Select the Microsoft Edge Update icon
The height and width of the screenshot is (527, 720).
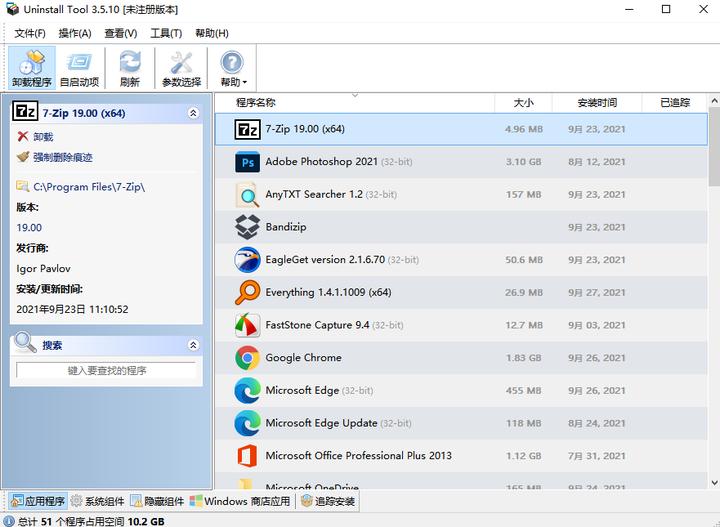point(247,423)
